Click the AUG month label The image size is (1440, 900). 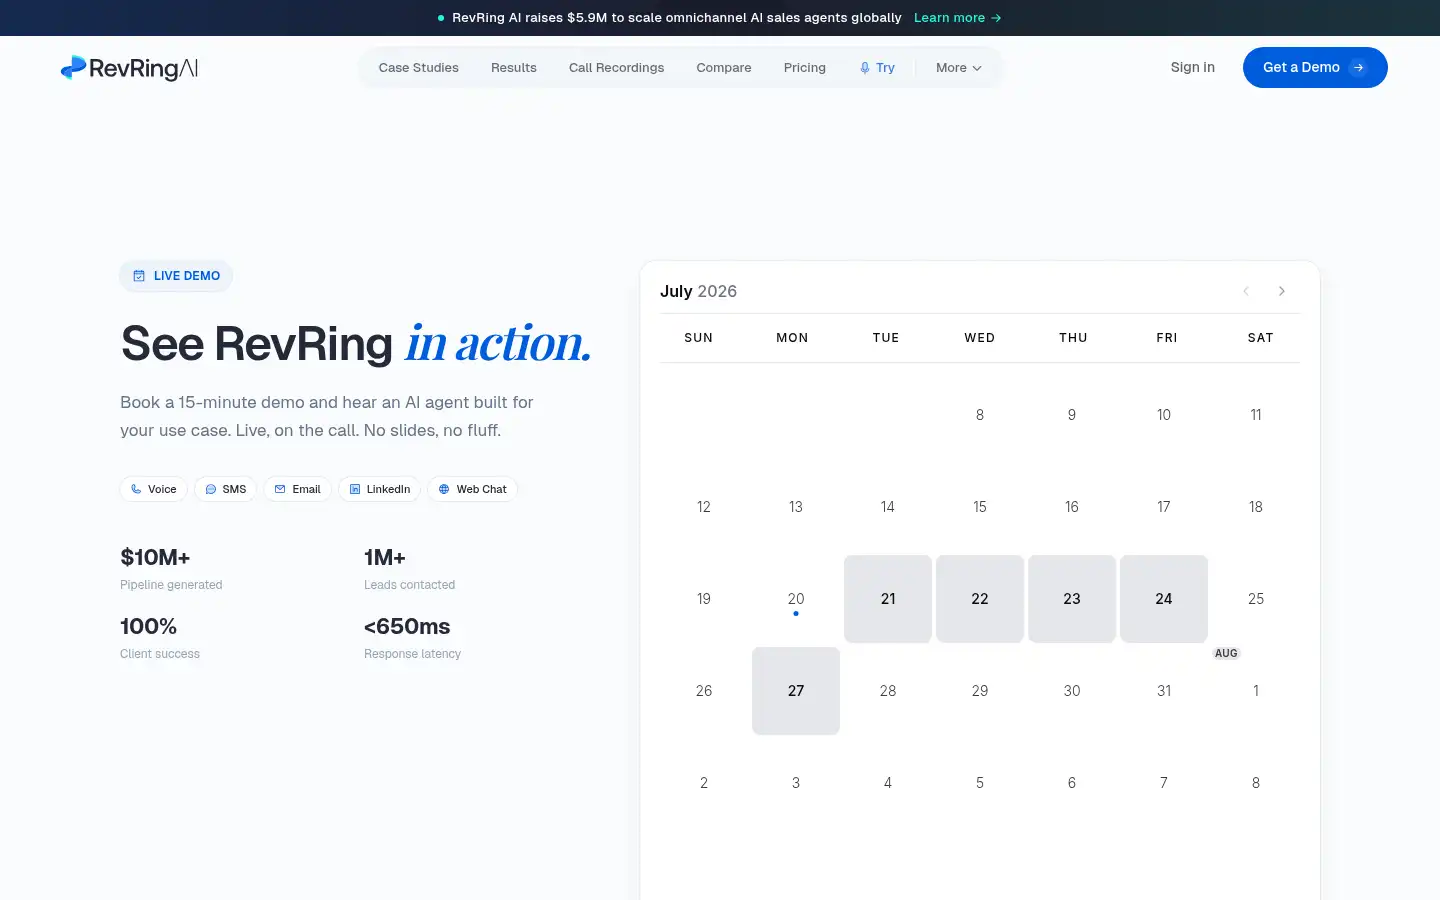[x=1226, y=653]
